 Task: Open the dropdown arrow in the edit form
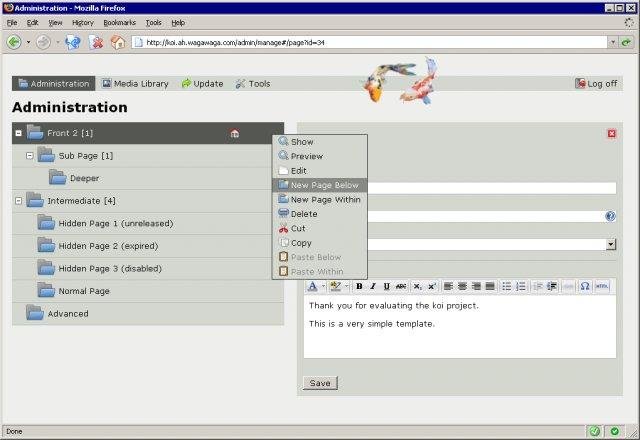(611, 244)
